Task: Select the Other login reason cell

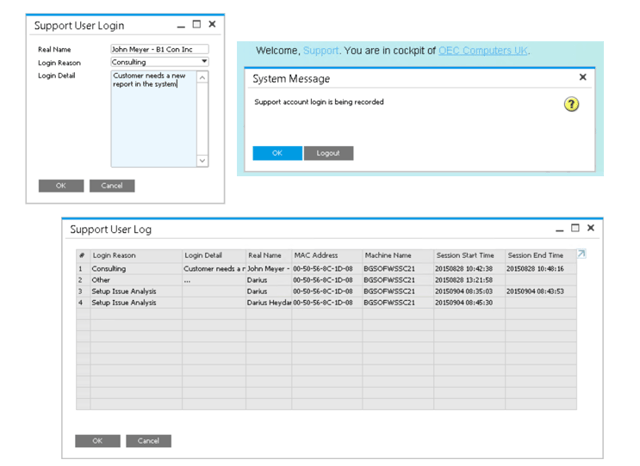Action: click(x=136, y=280)
